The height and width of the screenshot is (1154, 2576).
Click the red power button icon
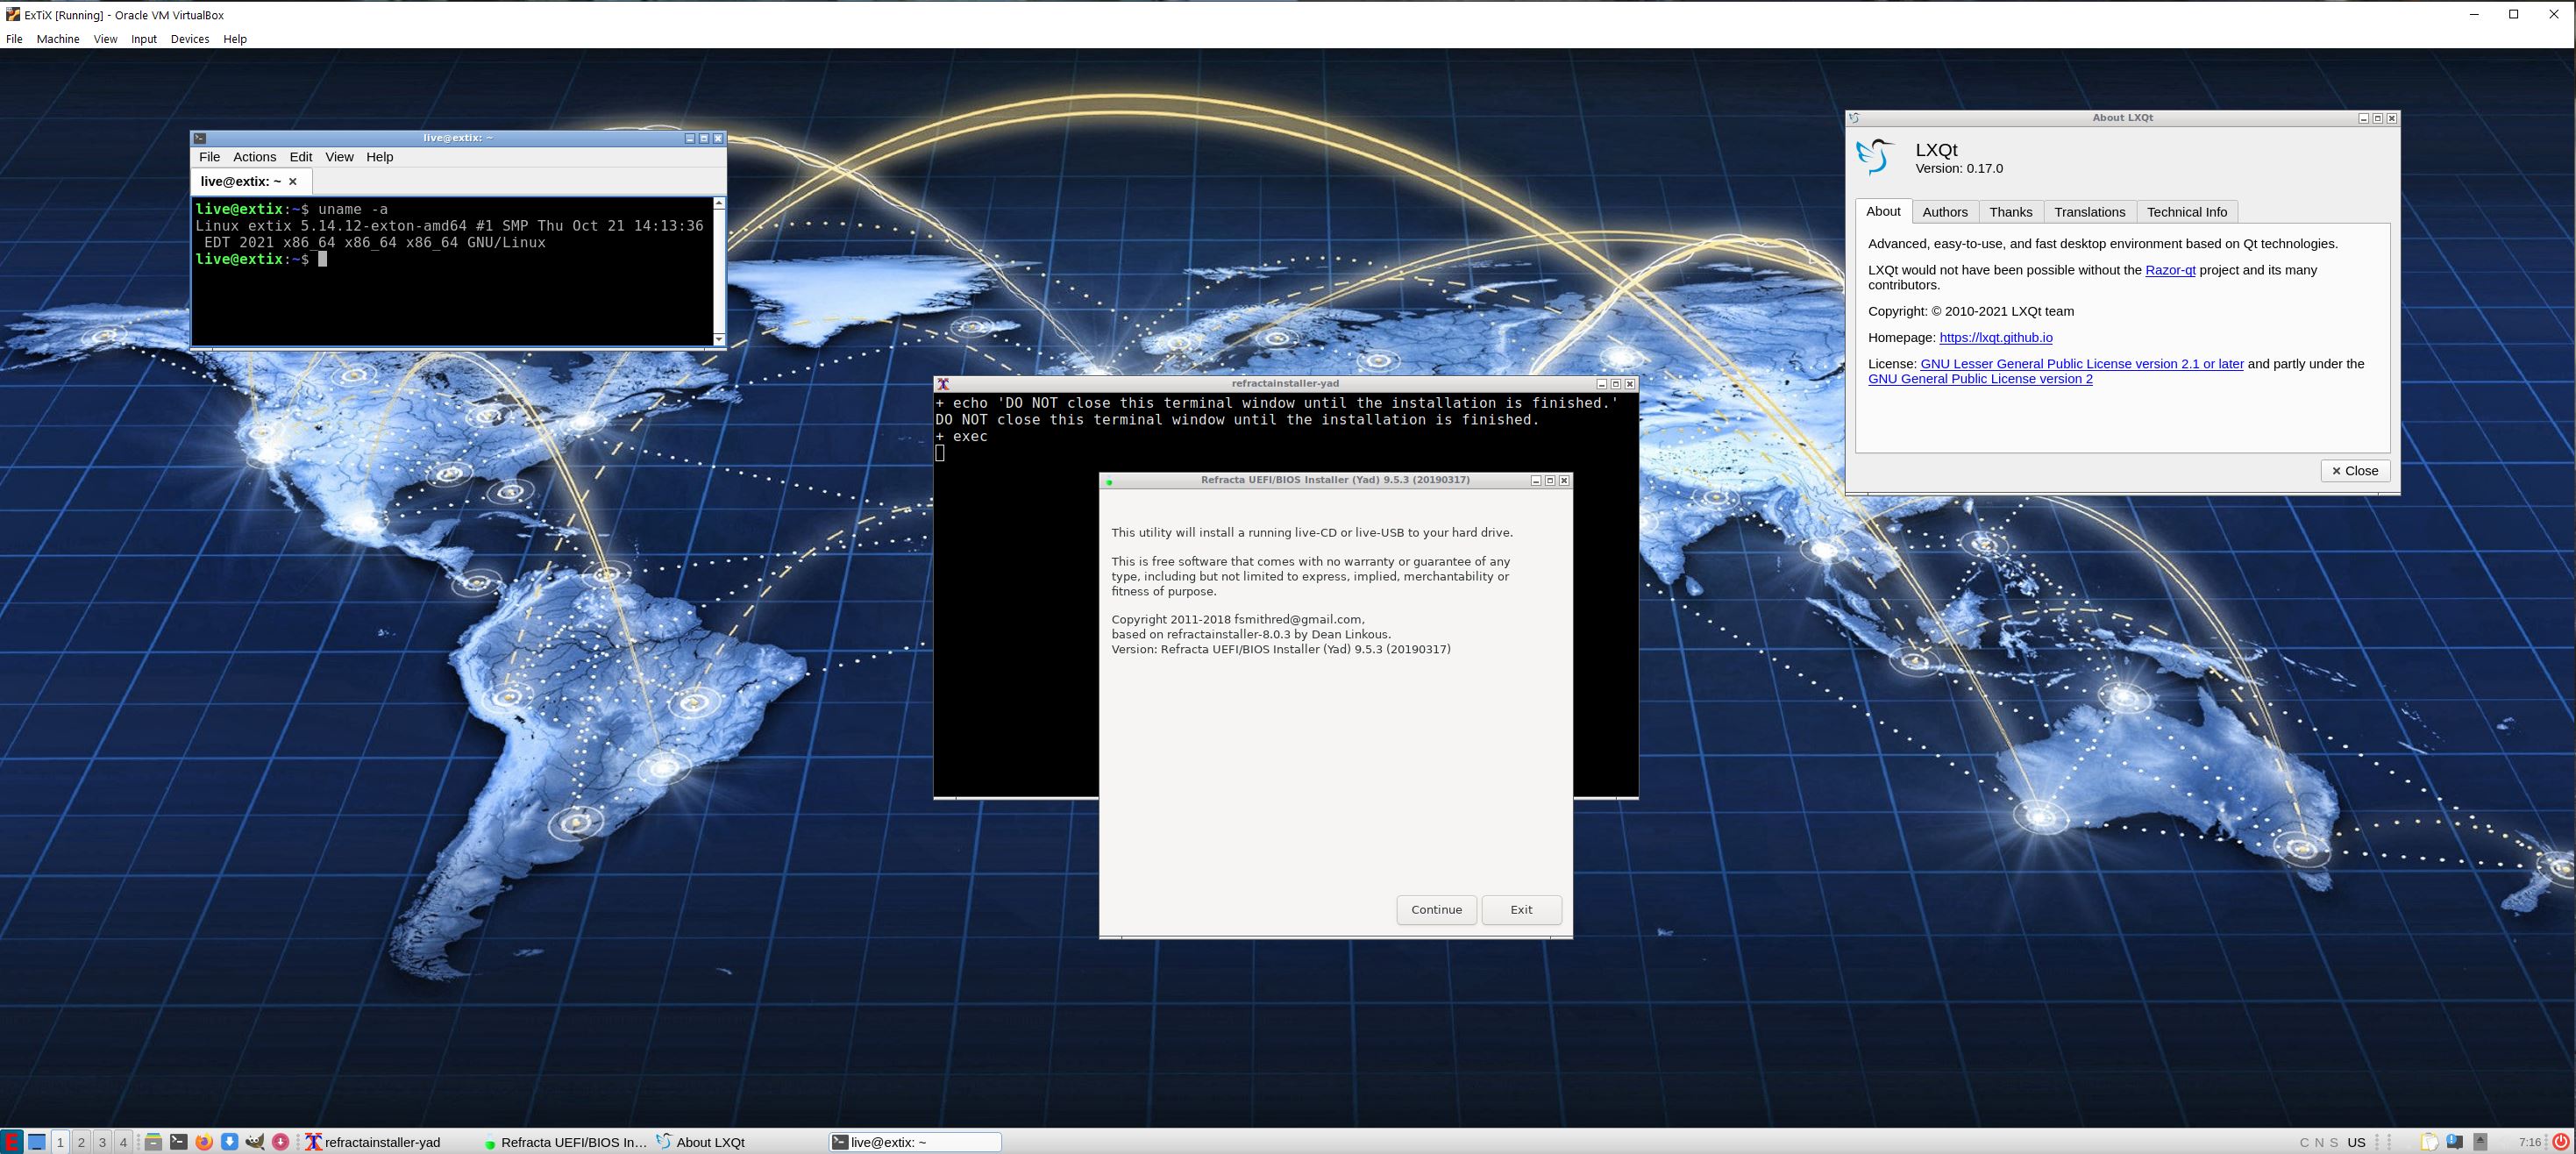point(2561,1142)
